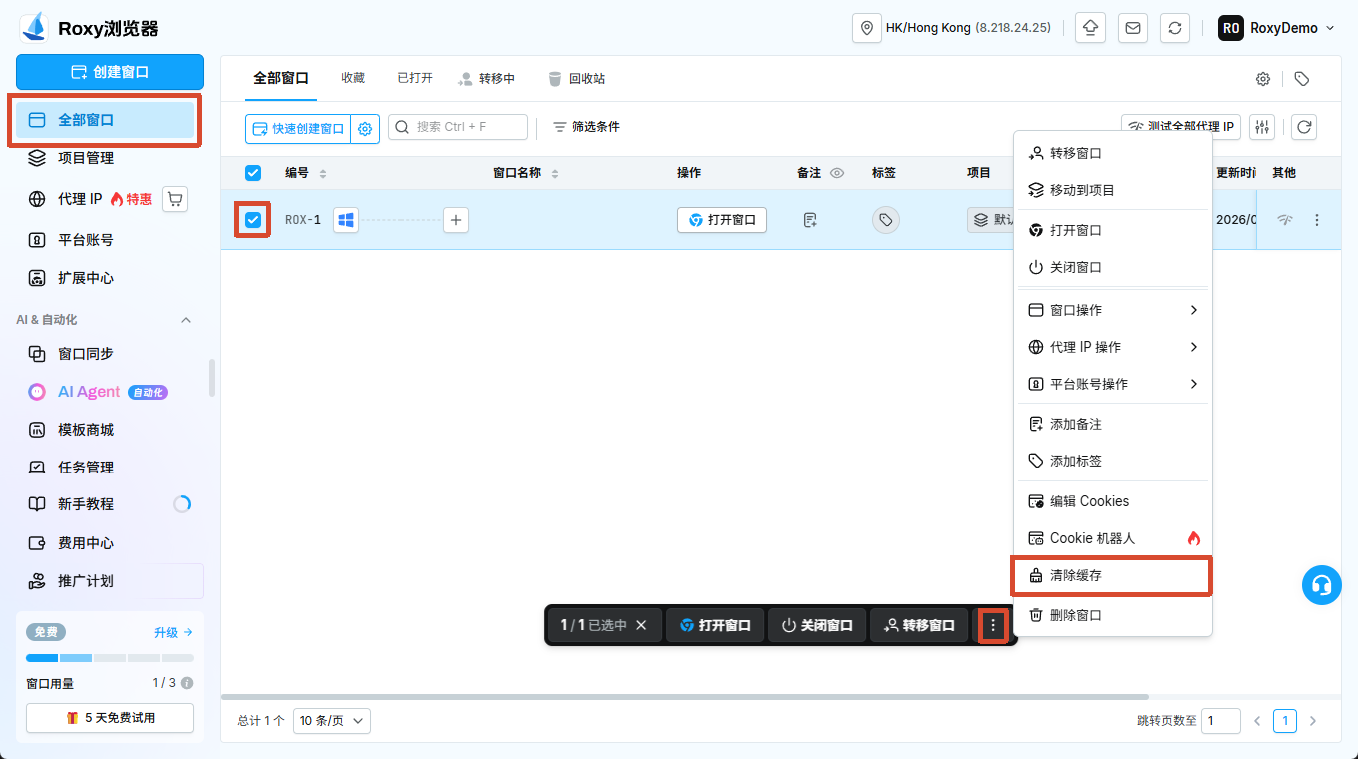Choose Cookie 机器人 from the context menu
The image size is (1358, 759).
[x=1112, y=538]
